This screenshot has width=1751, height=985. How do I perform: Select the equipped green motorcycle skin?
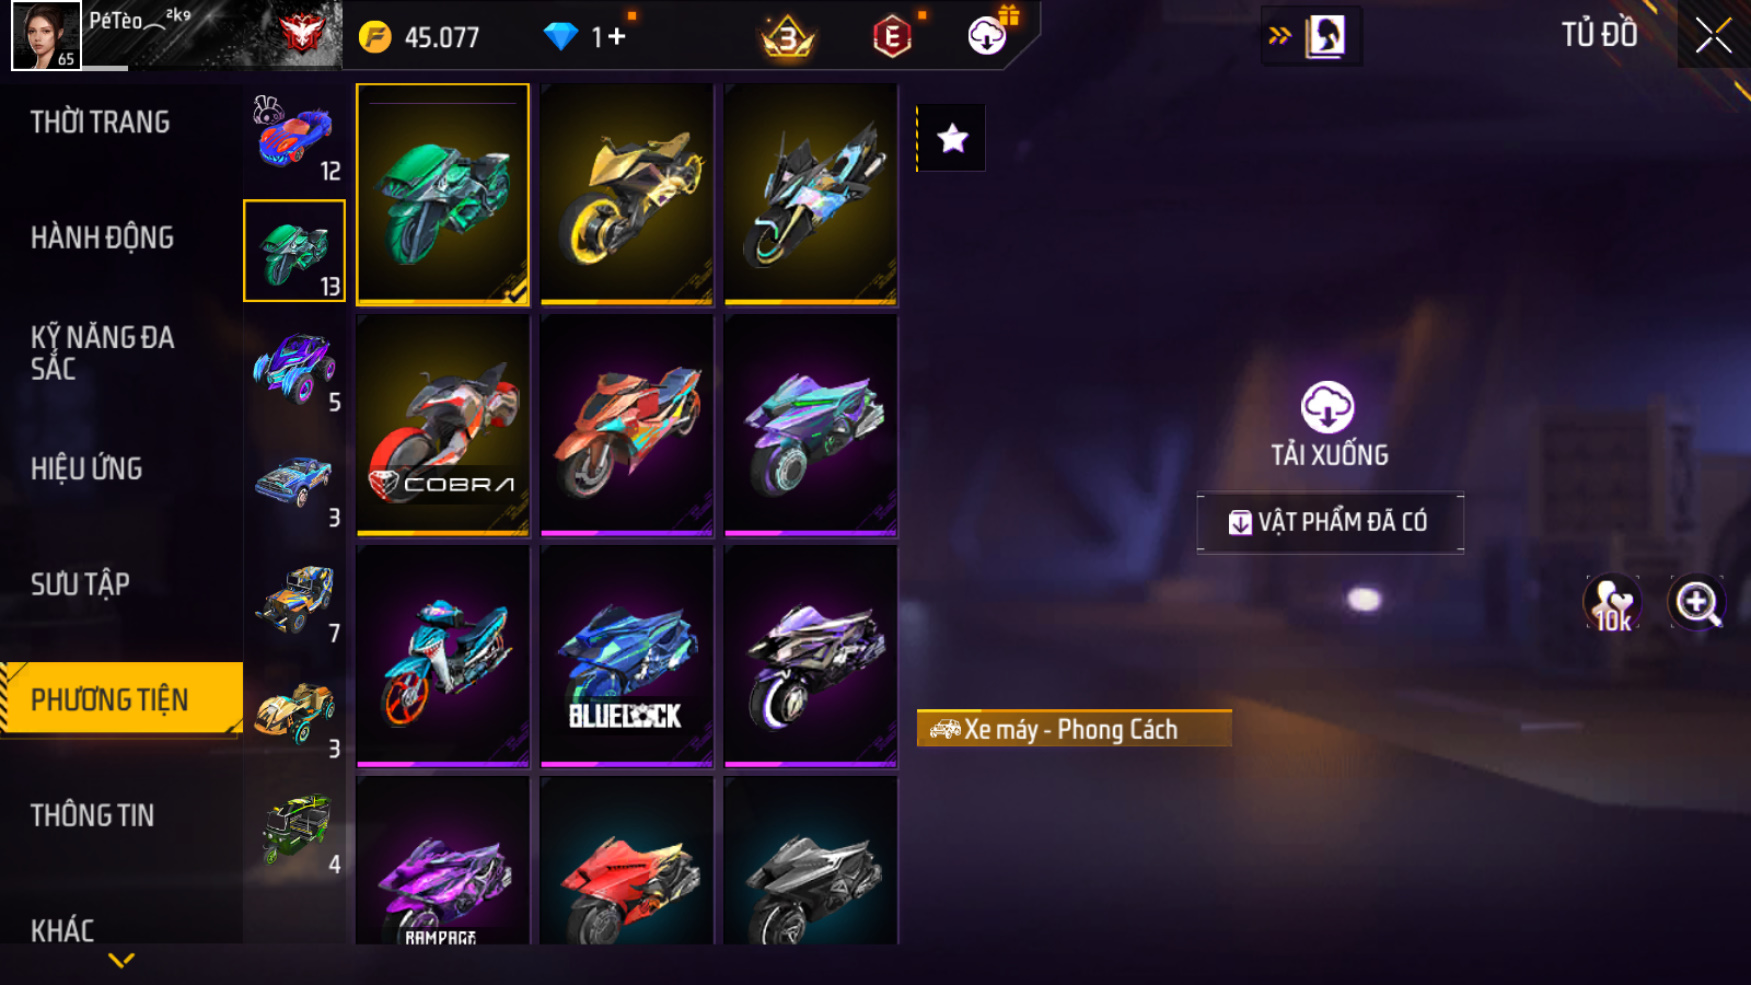443,194
